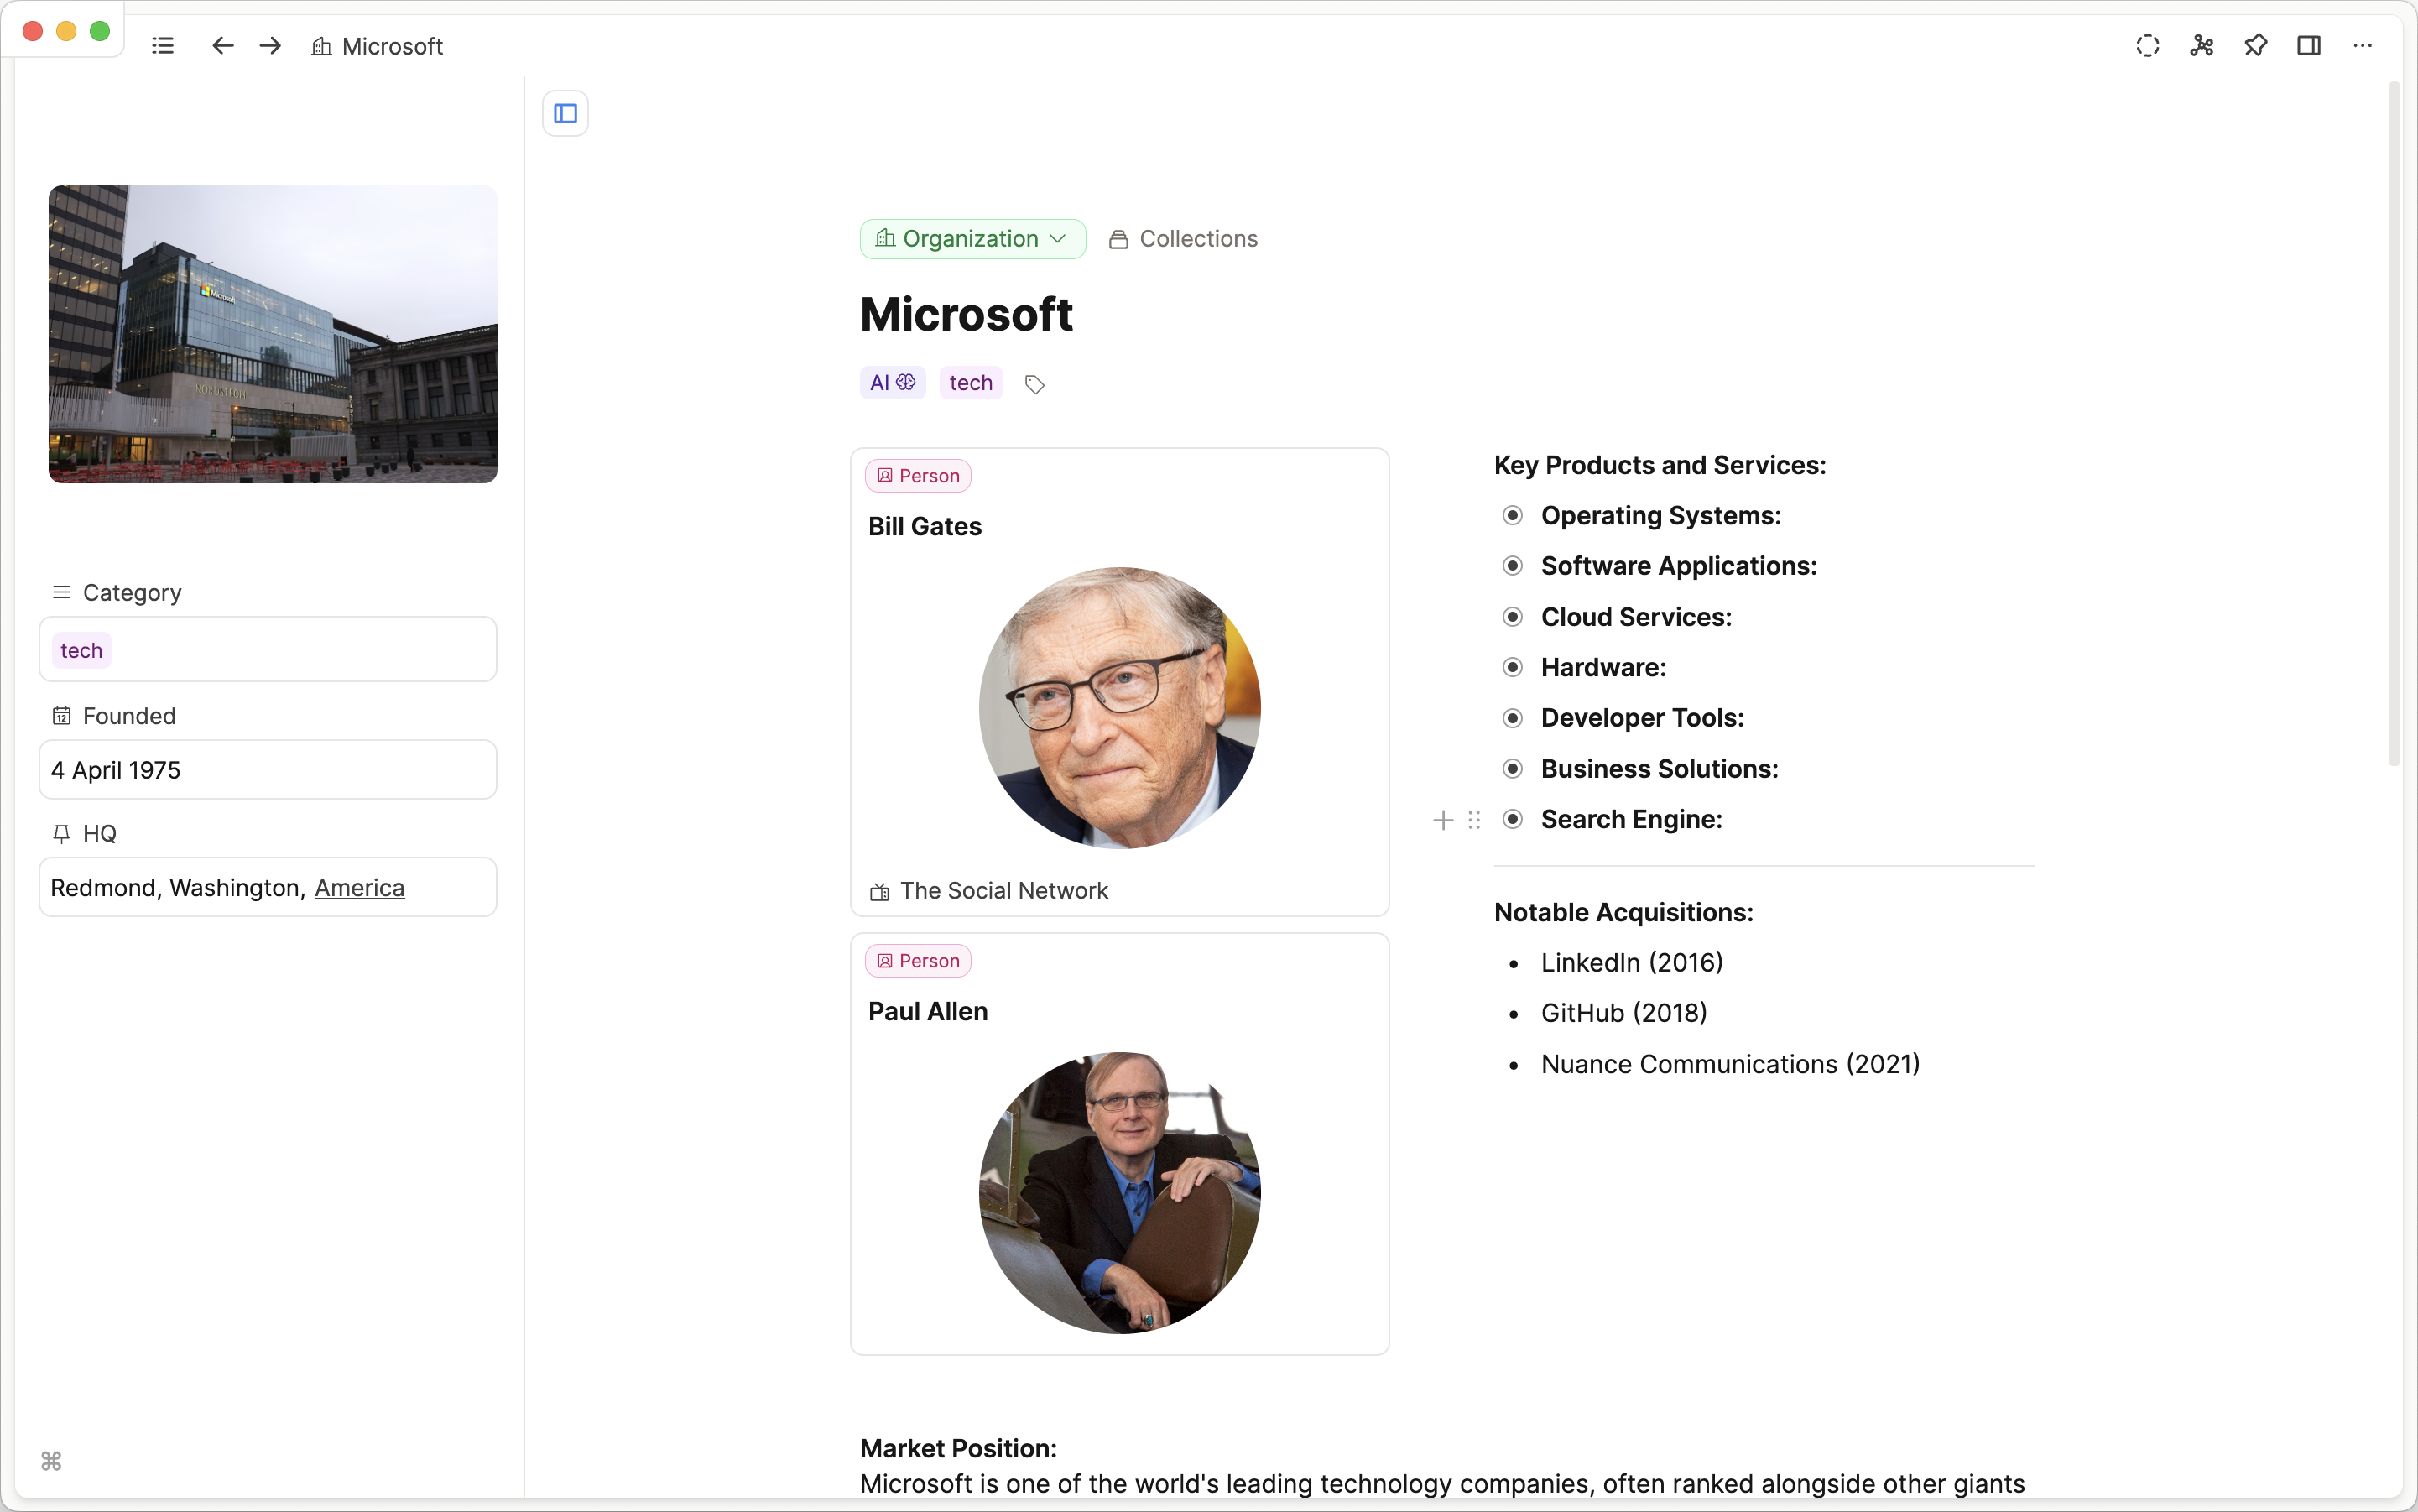This screenshot has height=1512, width=2418.
Task: Click the Microsoft building cover image
Action: pyautogui.click(x=273, y=334)
